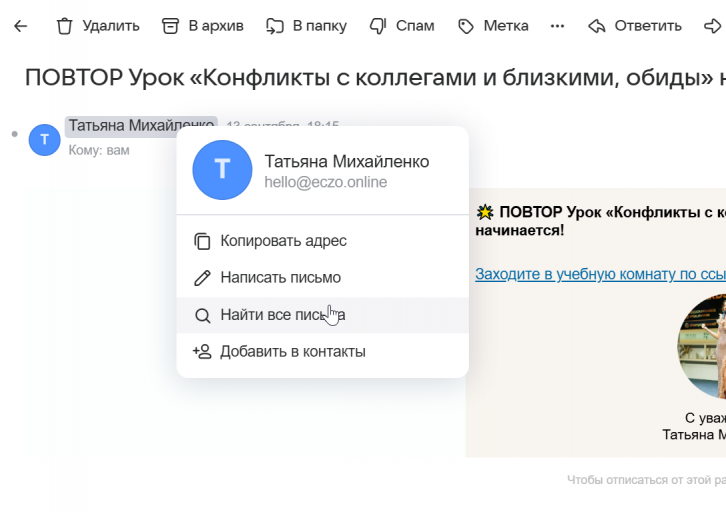This screenshot has height=512, width=726.
Task: Click sender name 'Татьяна Михайленко' in header
Action: [141, 126]
